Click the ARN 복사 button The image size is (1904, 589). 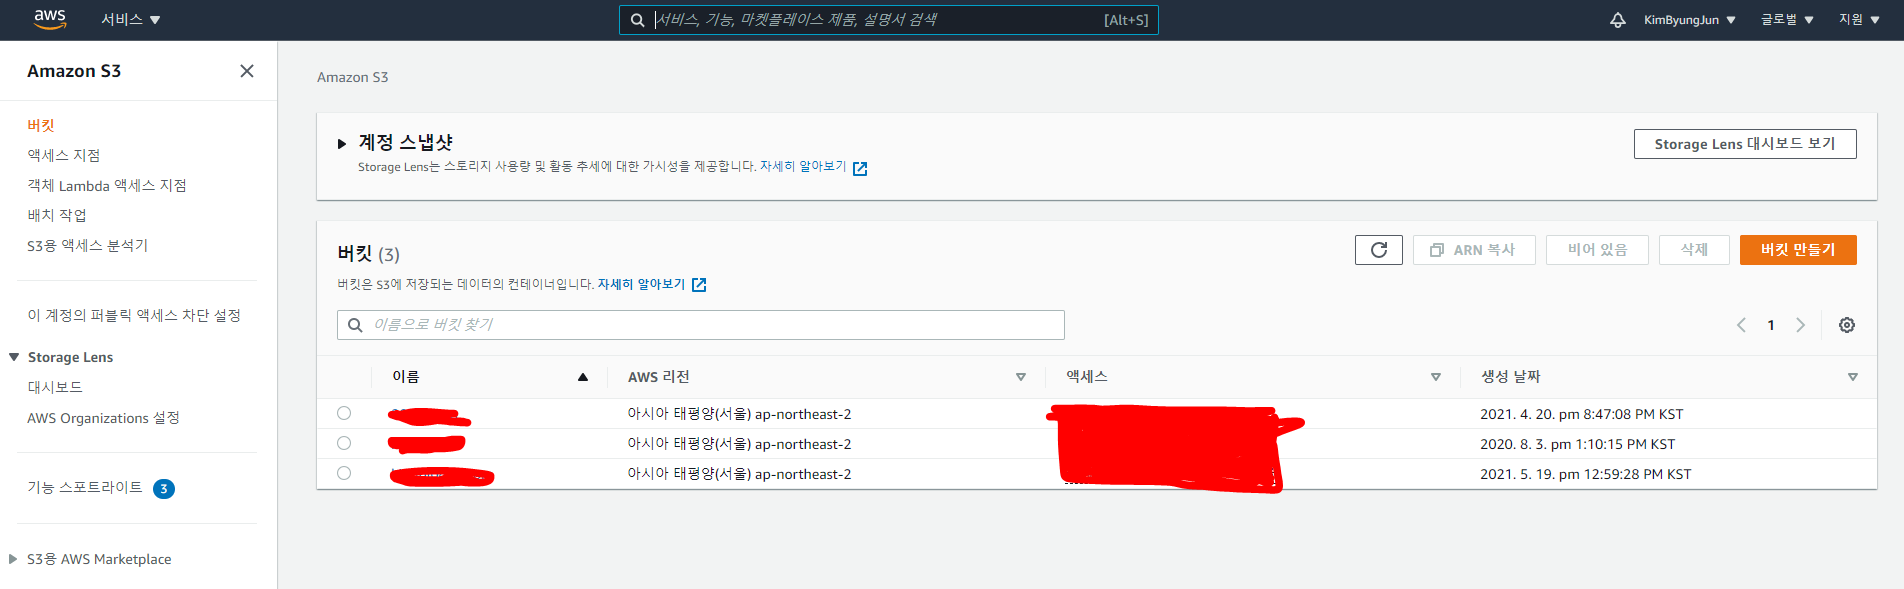(1474, 250)
